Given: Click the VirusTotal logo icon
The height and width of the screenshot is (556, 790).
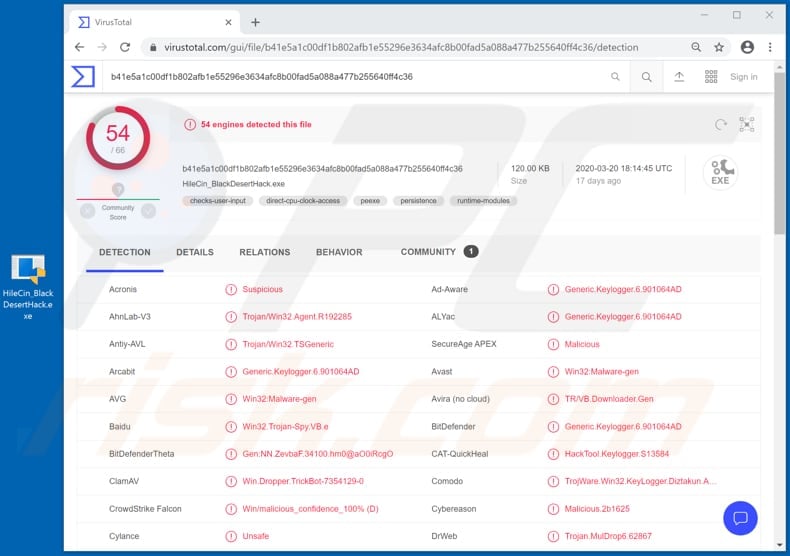Looking at the screenshot, I should (x=83, y=77).
